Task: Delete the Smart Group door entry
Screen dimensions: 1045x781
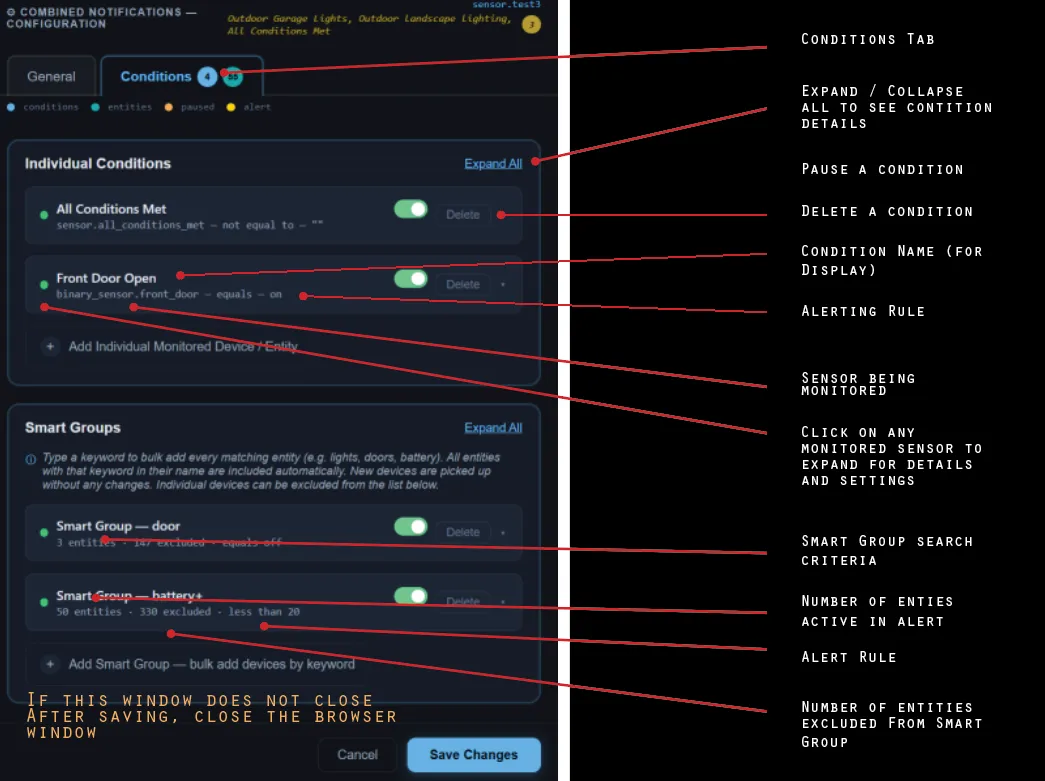Action: (x=463, y=532)
